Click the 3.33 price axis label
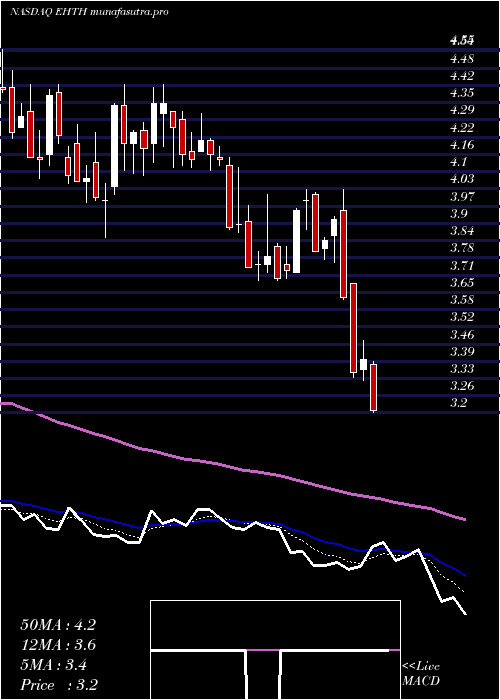 tap(462, 369)
